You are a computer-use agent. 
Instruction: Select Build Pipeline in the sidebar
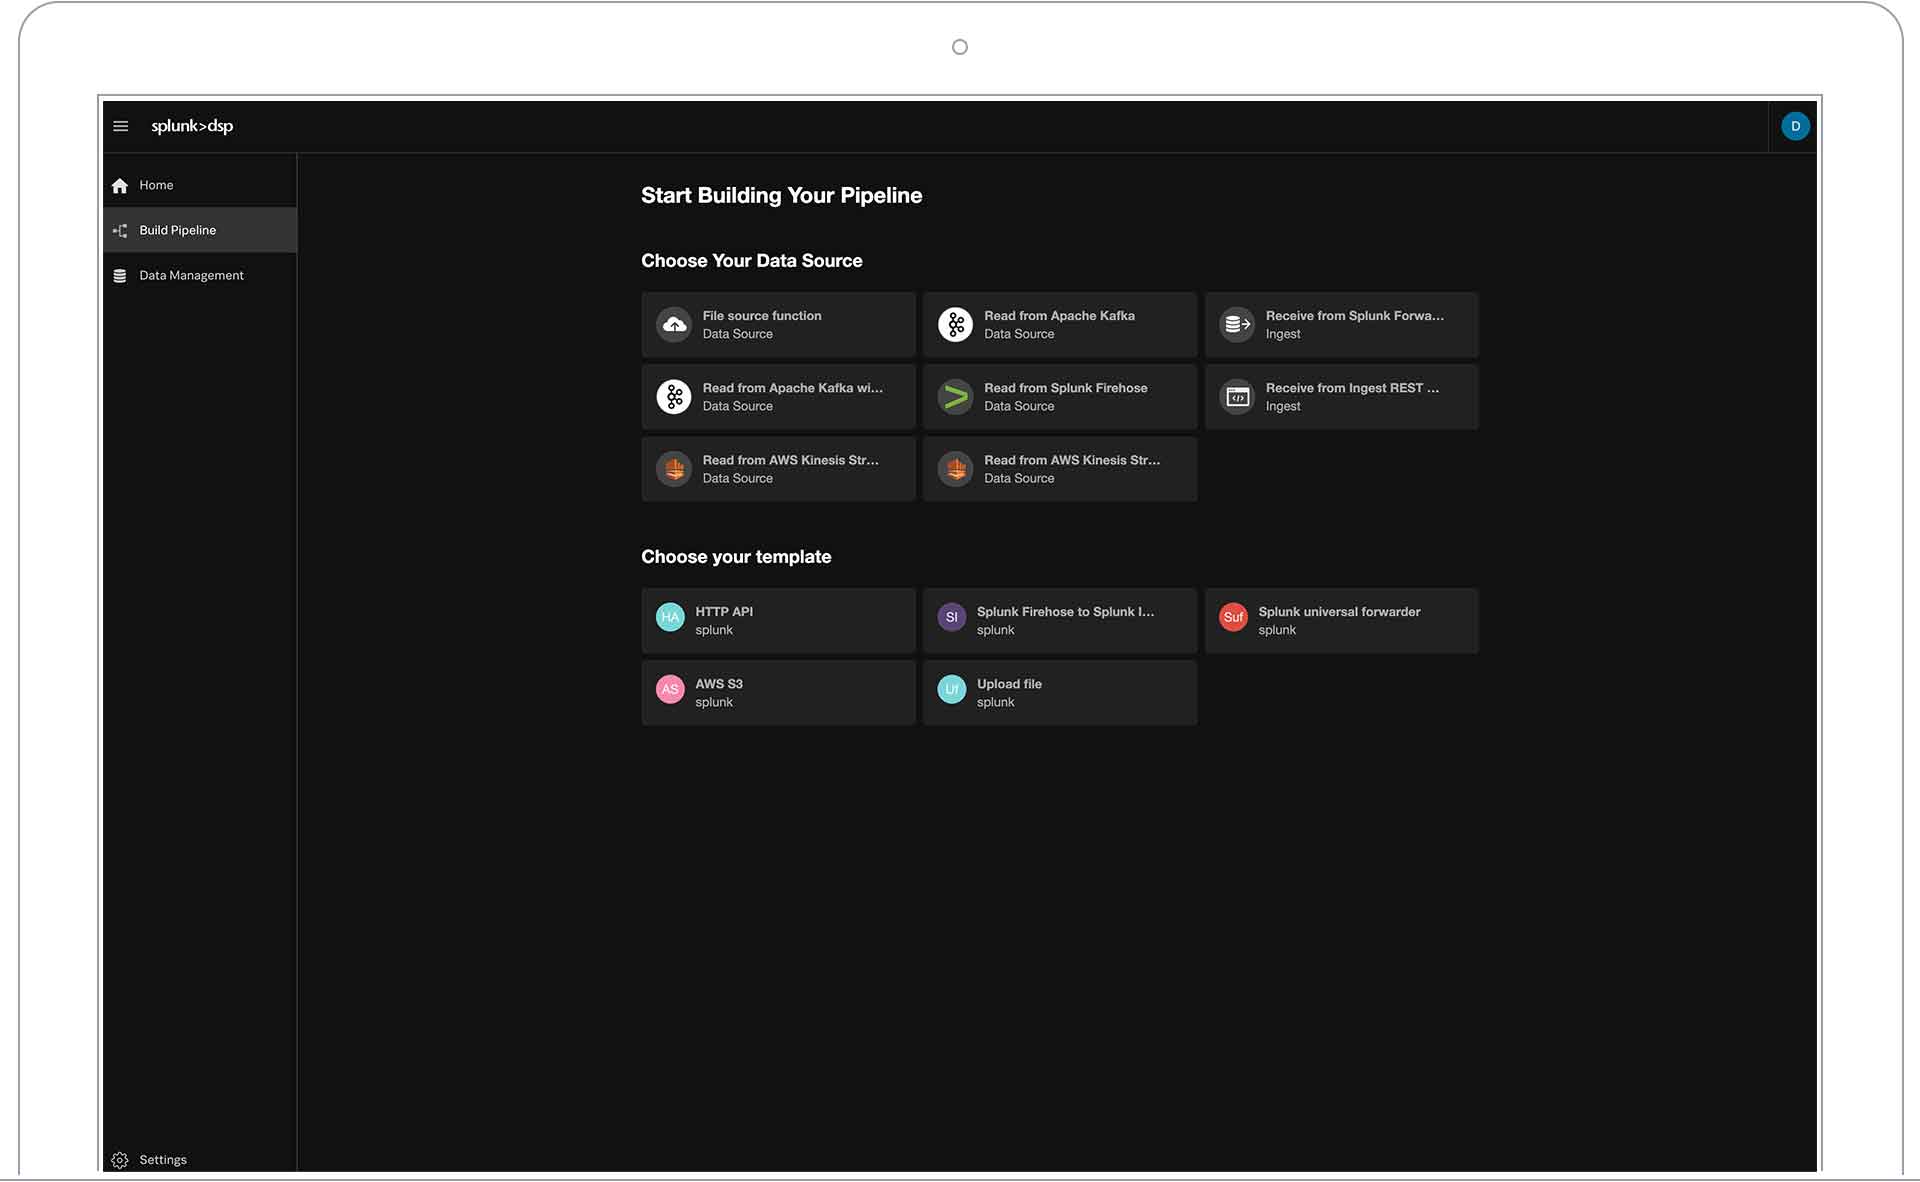coord(200,230)
